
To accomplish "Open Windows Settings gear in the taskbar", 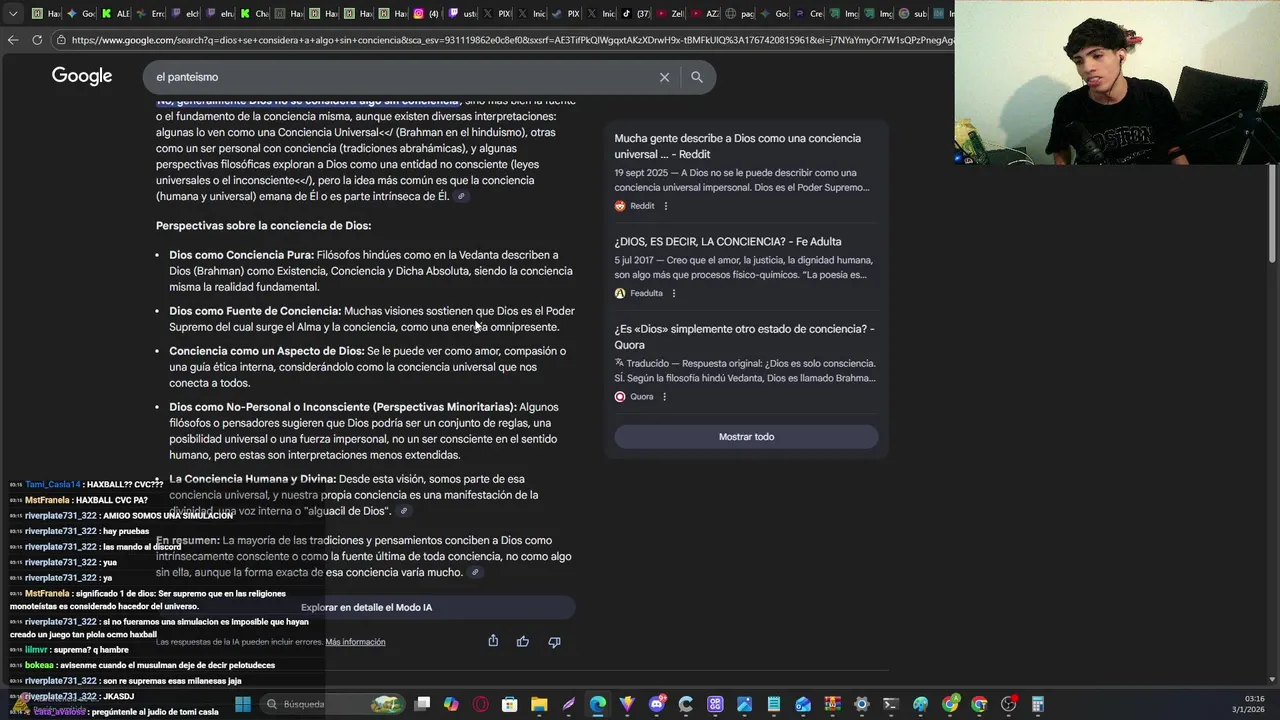I will coord(861,704).
